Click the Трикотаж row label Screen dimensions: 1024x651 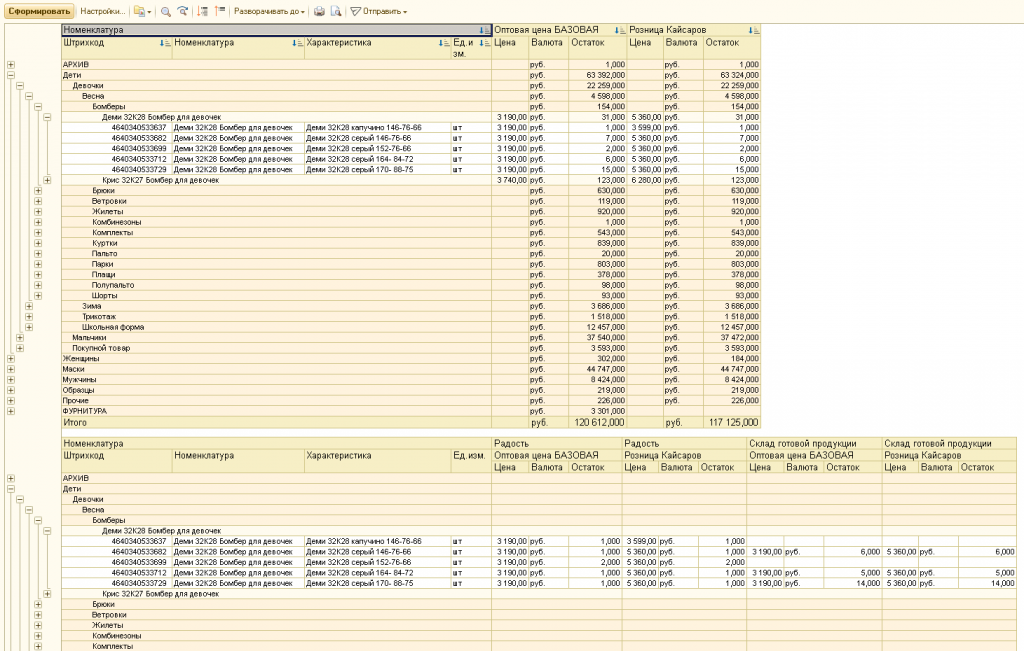tap(99, 317)
